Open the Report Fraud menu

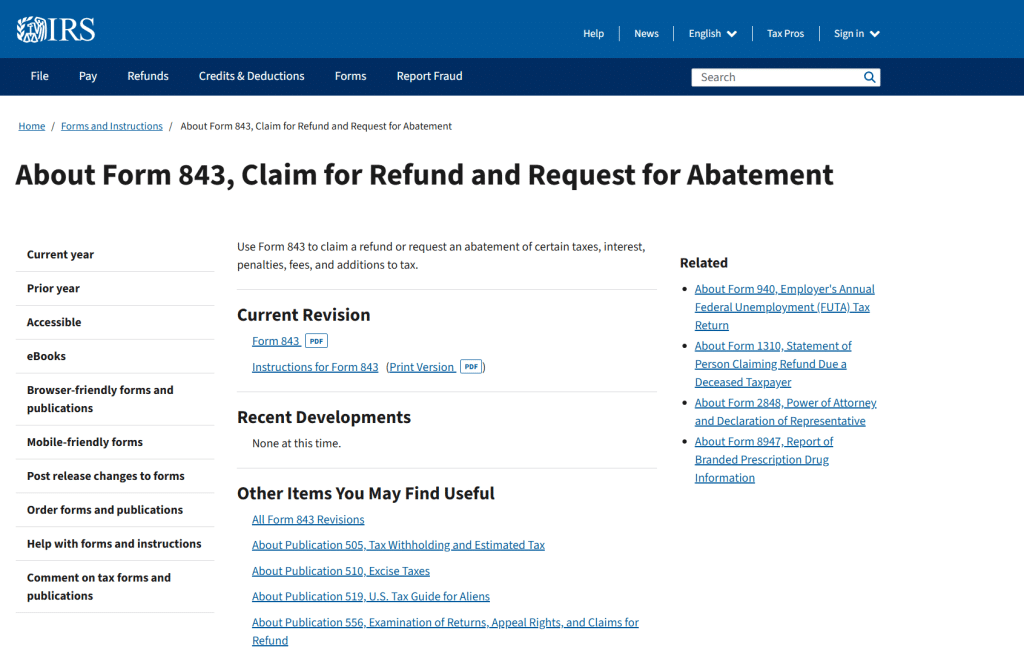[429, 76]
